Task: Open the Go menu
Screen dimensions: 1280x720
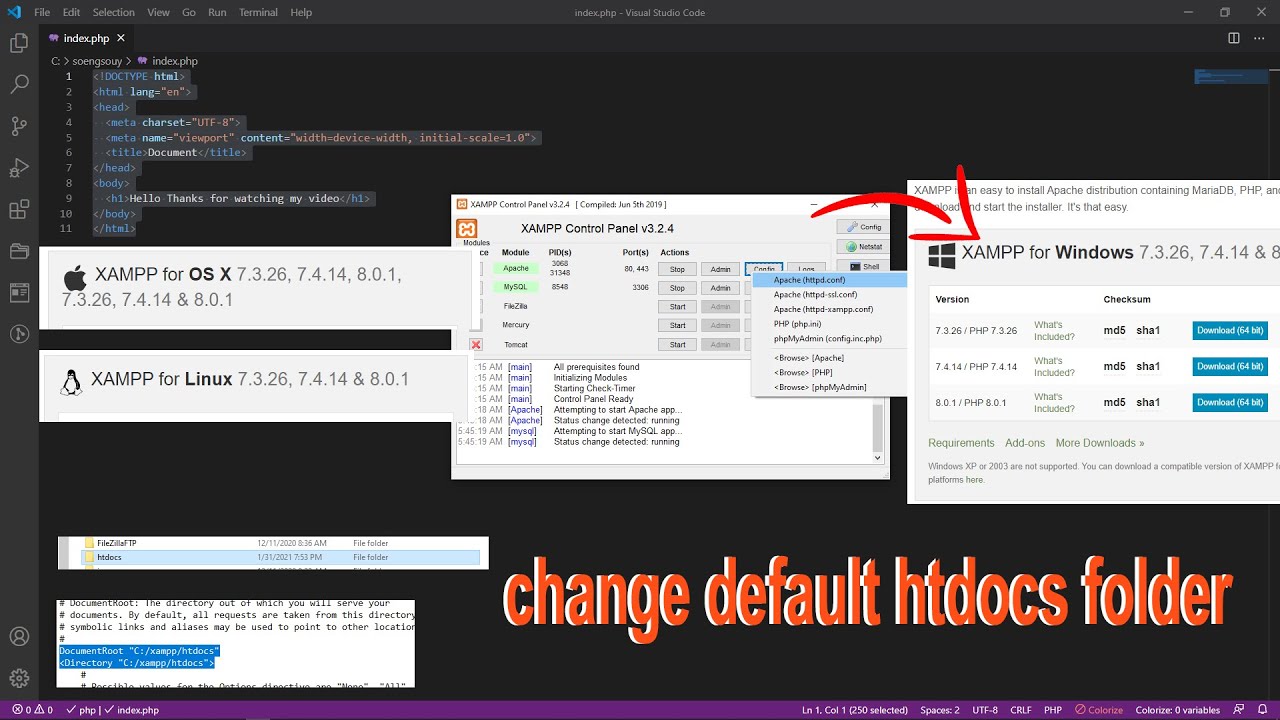Action: tap(189, 12)
